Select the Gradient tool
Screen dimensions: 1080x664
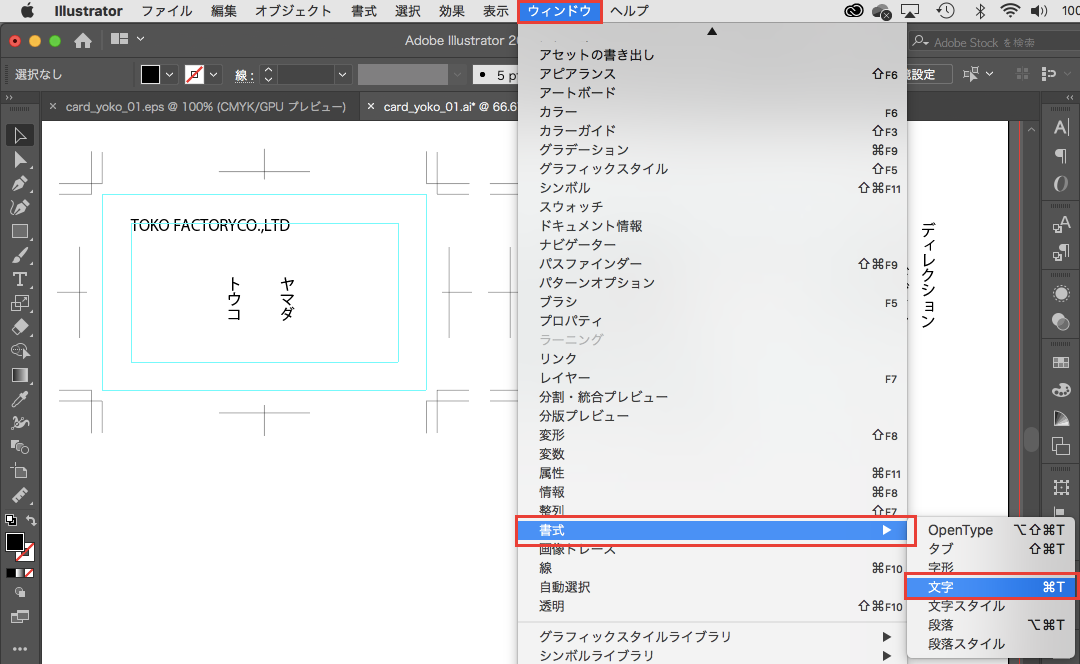click(x=19, y=375)
